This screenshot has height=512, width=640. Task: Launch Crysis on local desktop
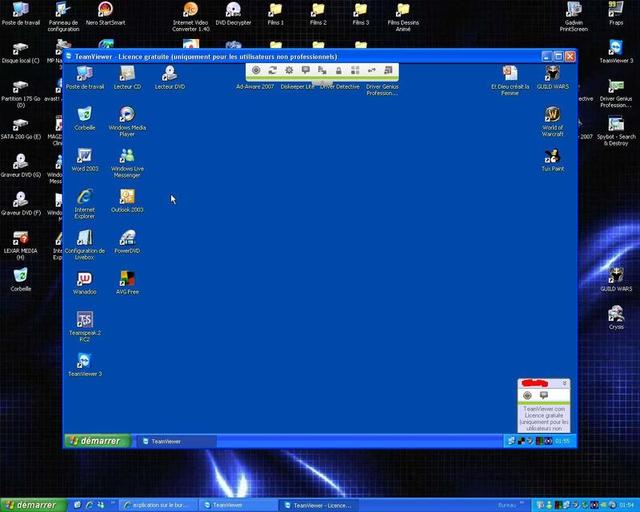[x=616, y=318]
